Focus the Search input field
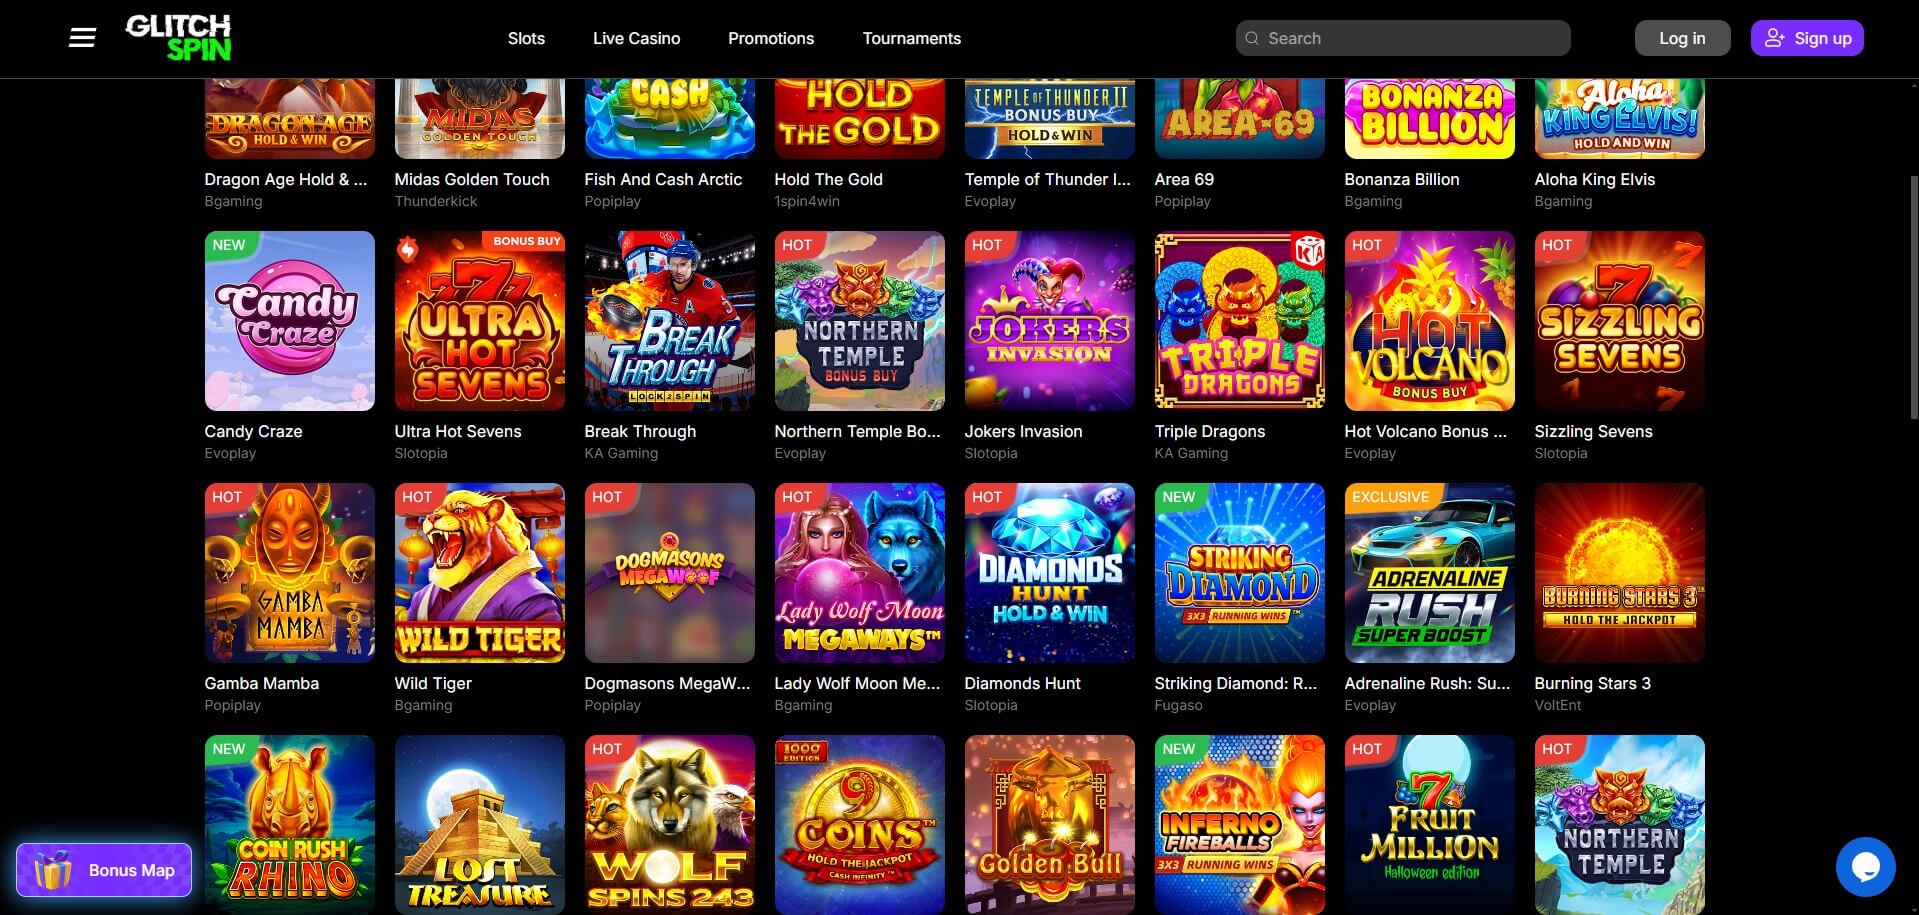Image resolution: width=1919 pixels, height=915 pixels. click(x=1403, y=38)
